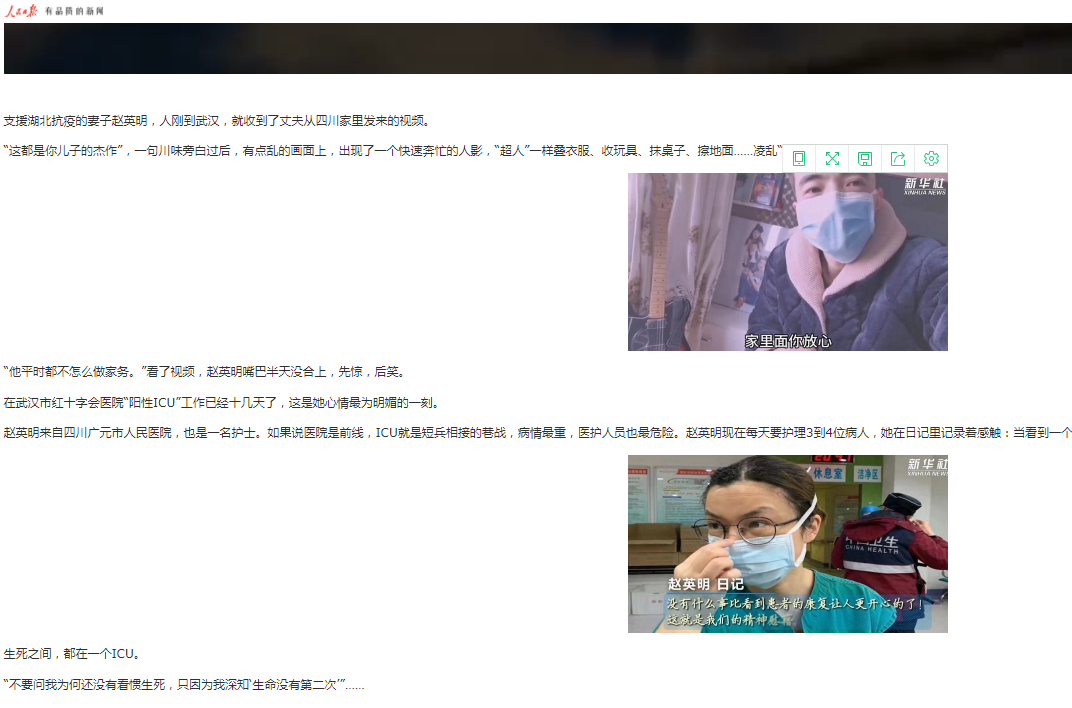
Task: Click the red 人民日报 logo
Action: (21, 11)
